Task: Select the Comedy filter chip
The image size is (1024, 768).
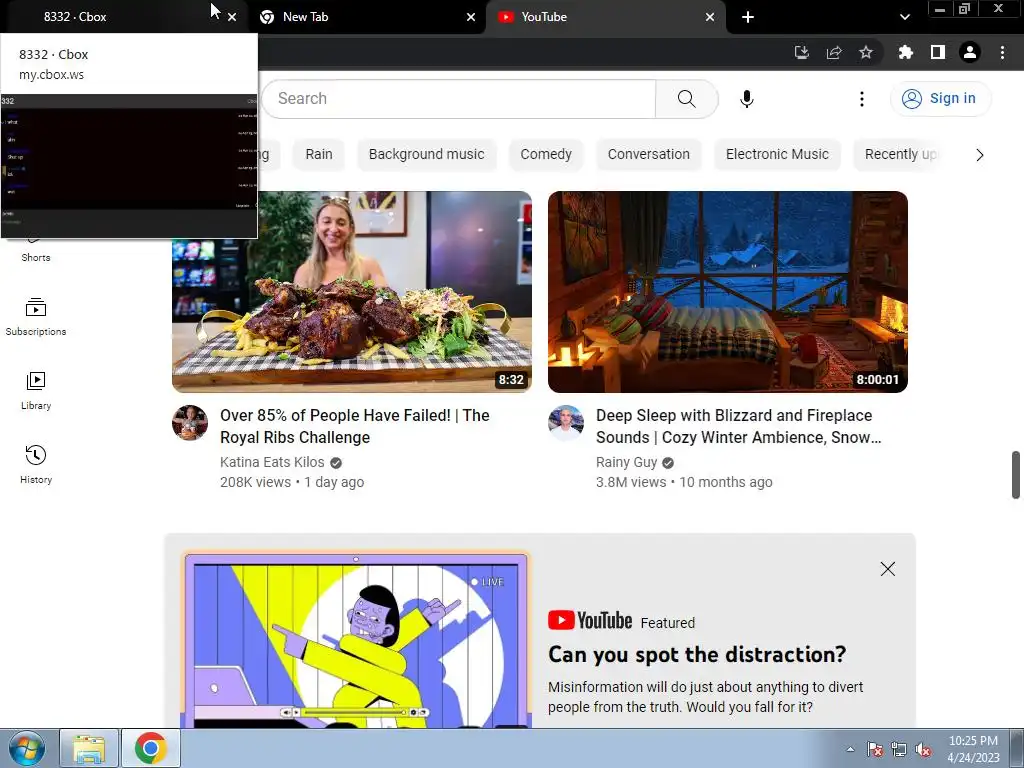Action: point(546,154)
